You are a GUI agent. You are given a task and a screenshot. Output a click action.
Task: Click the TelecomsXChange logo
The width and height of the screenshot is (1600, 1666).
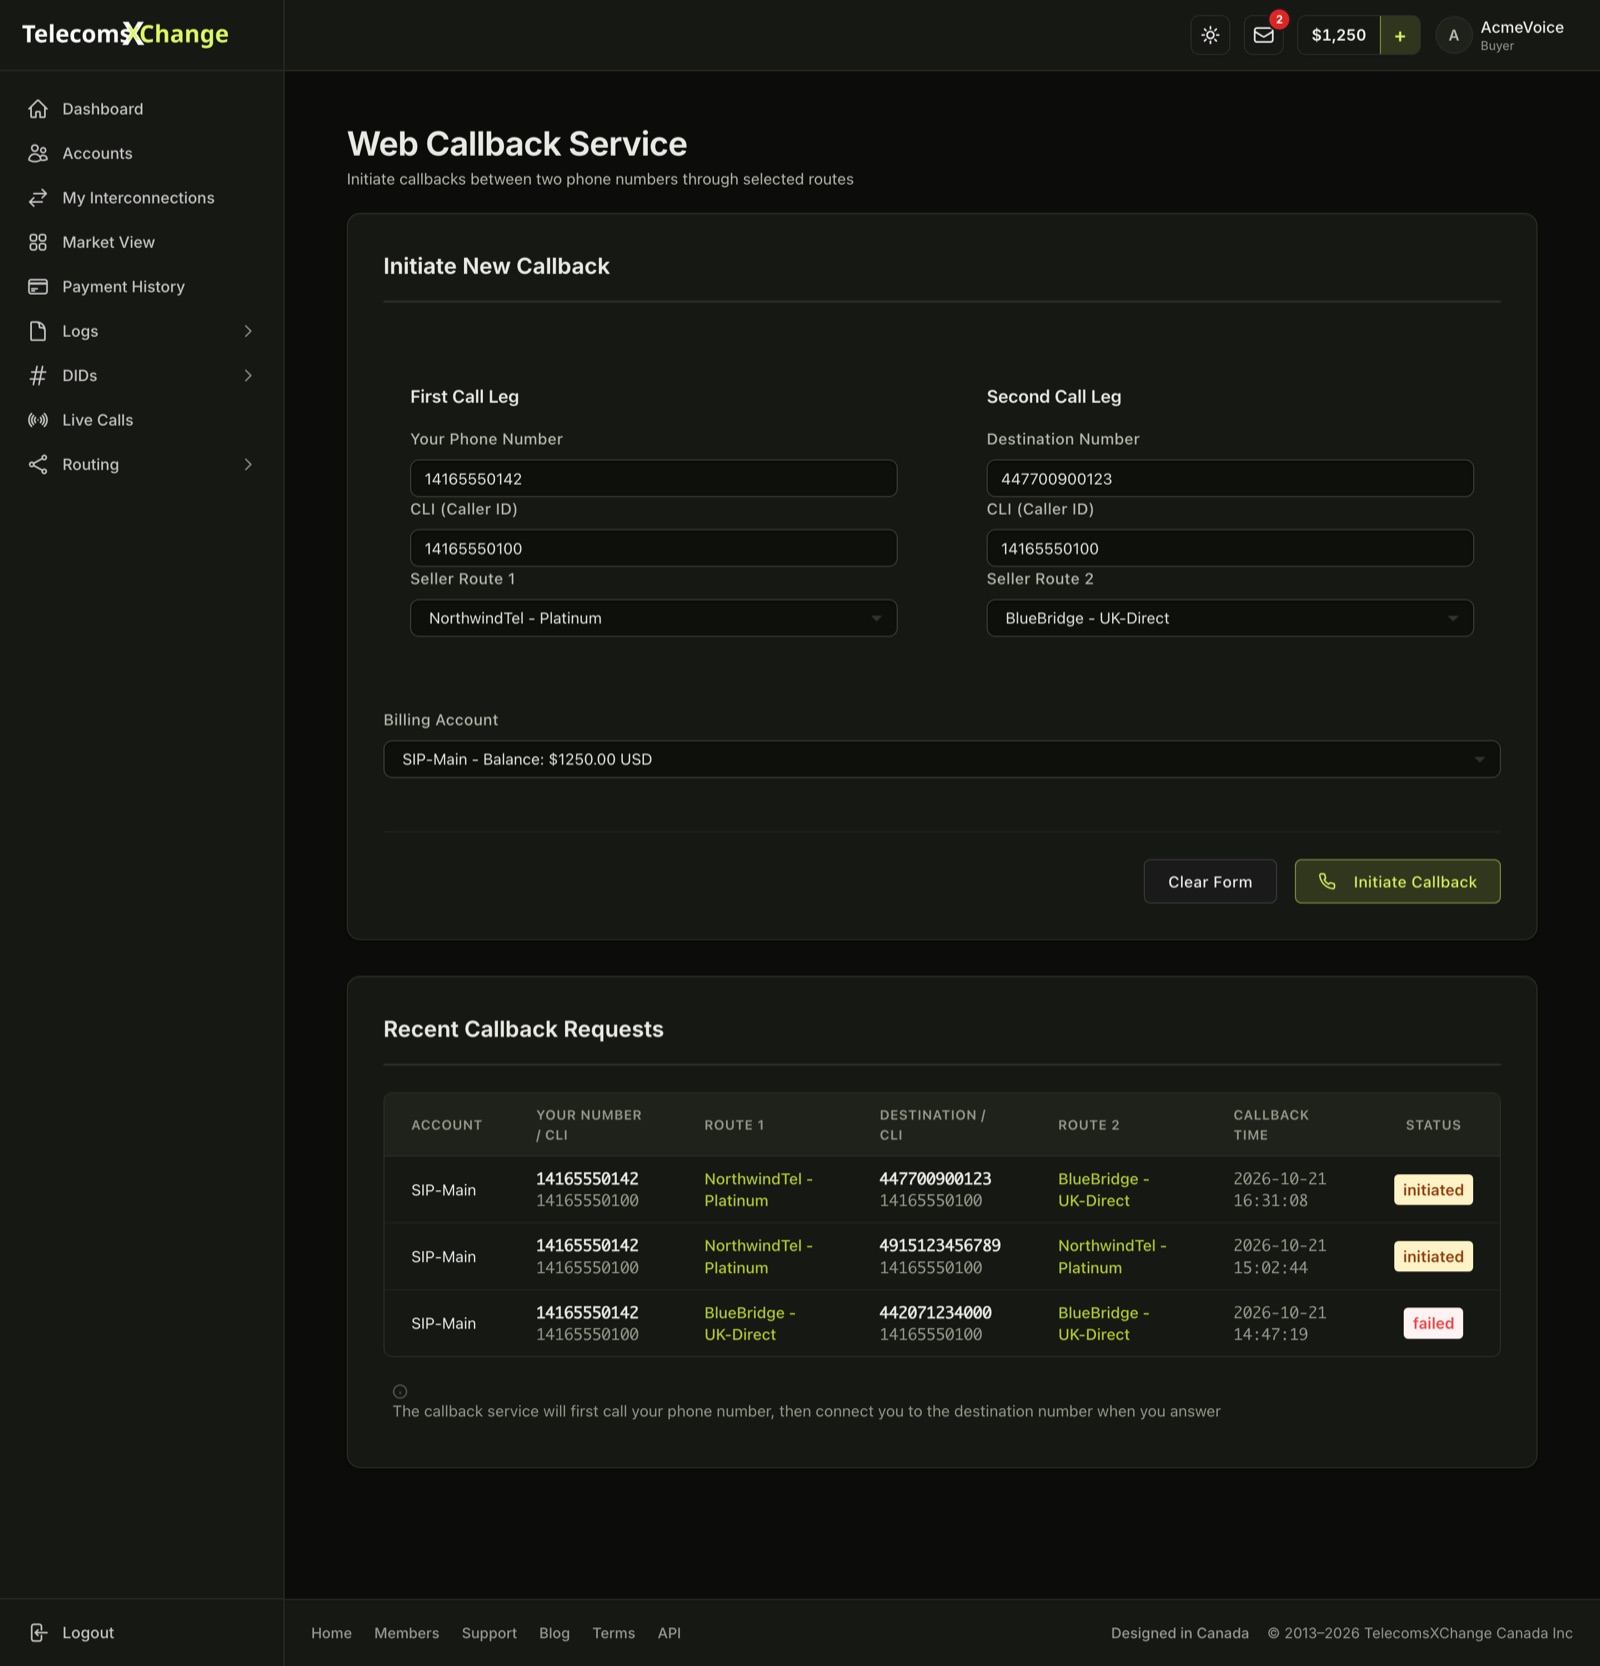[x=125, y=34]
